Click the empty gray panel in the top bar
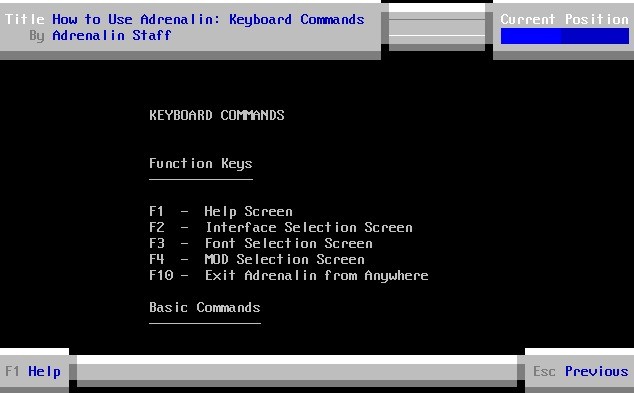The height and width of the screenshot is (393, 634). point(437,27)
